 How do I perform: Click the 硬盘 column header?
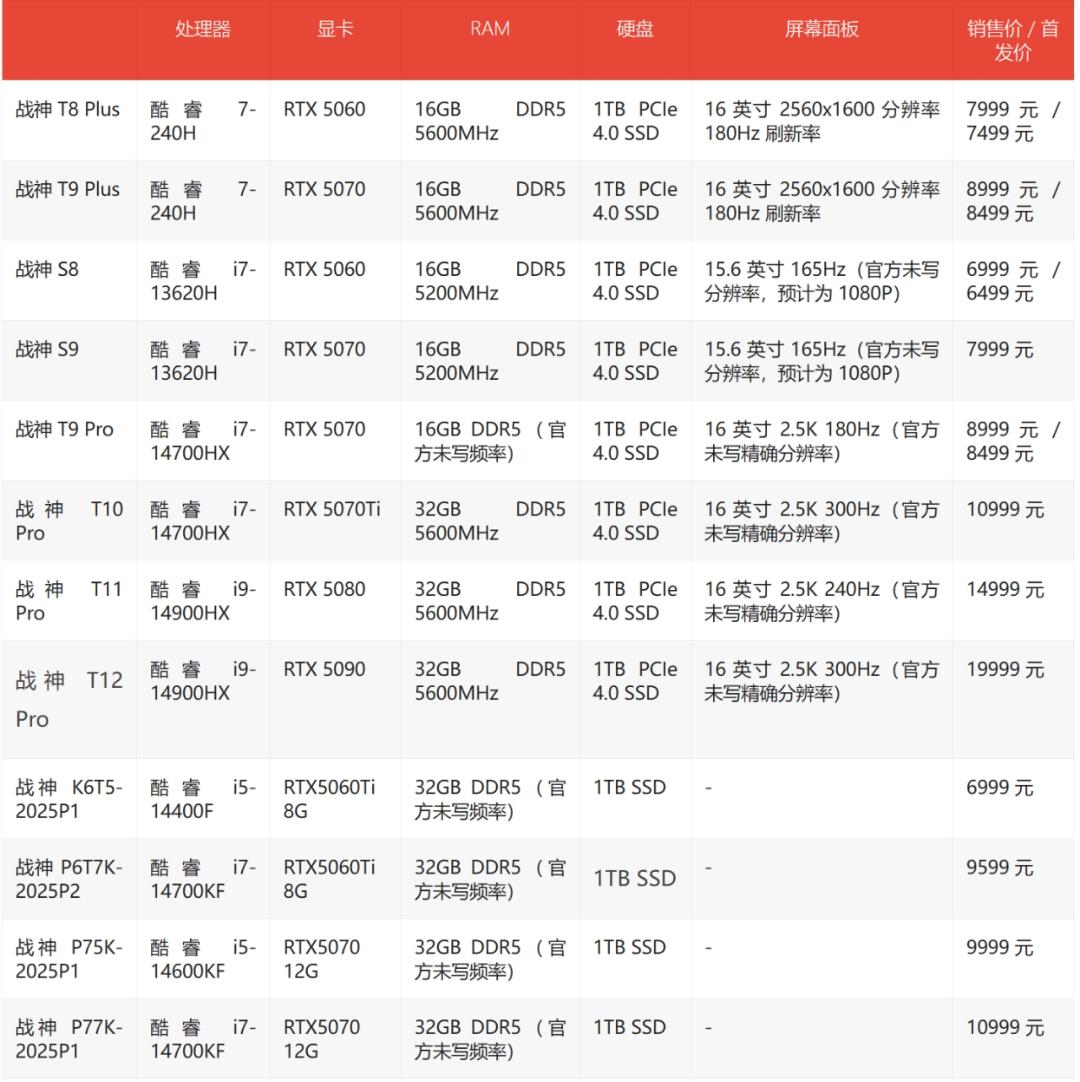pyautogui.click(x=635, y=29)
